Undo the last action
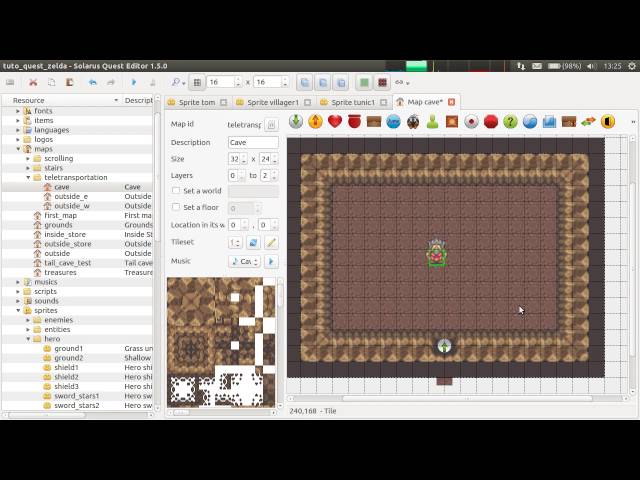Image resolution: width=640 pixels, height=480 pixels. click(93, 82)
